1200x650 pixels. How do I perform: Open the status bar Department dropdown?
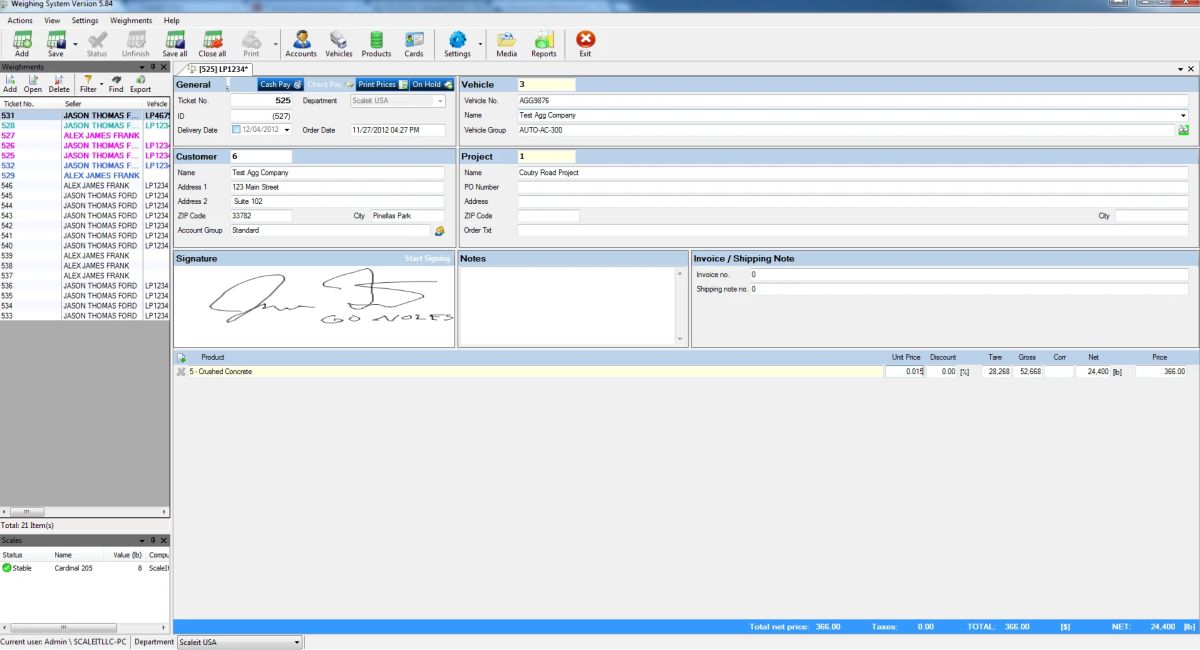pos(297,642)
